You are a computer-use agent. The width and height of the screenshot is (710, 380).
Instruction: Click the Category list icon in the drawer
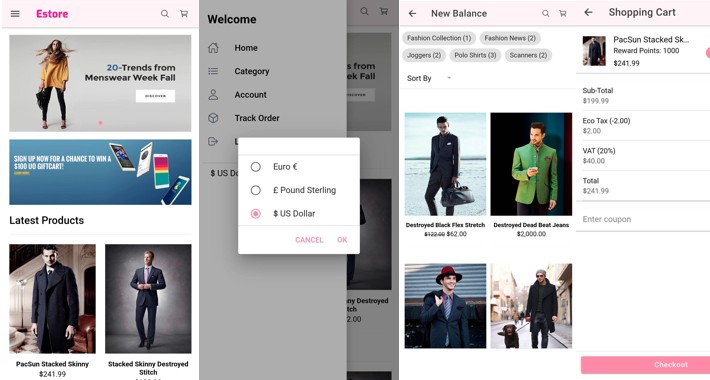(213, 71)
